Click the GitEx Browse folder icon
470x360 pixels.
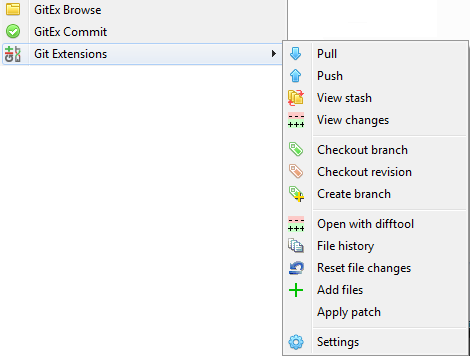[13, 9]
